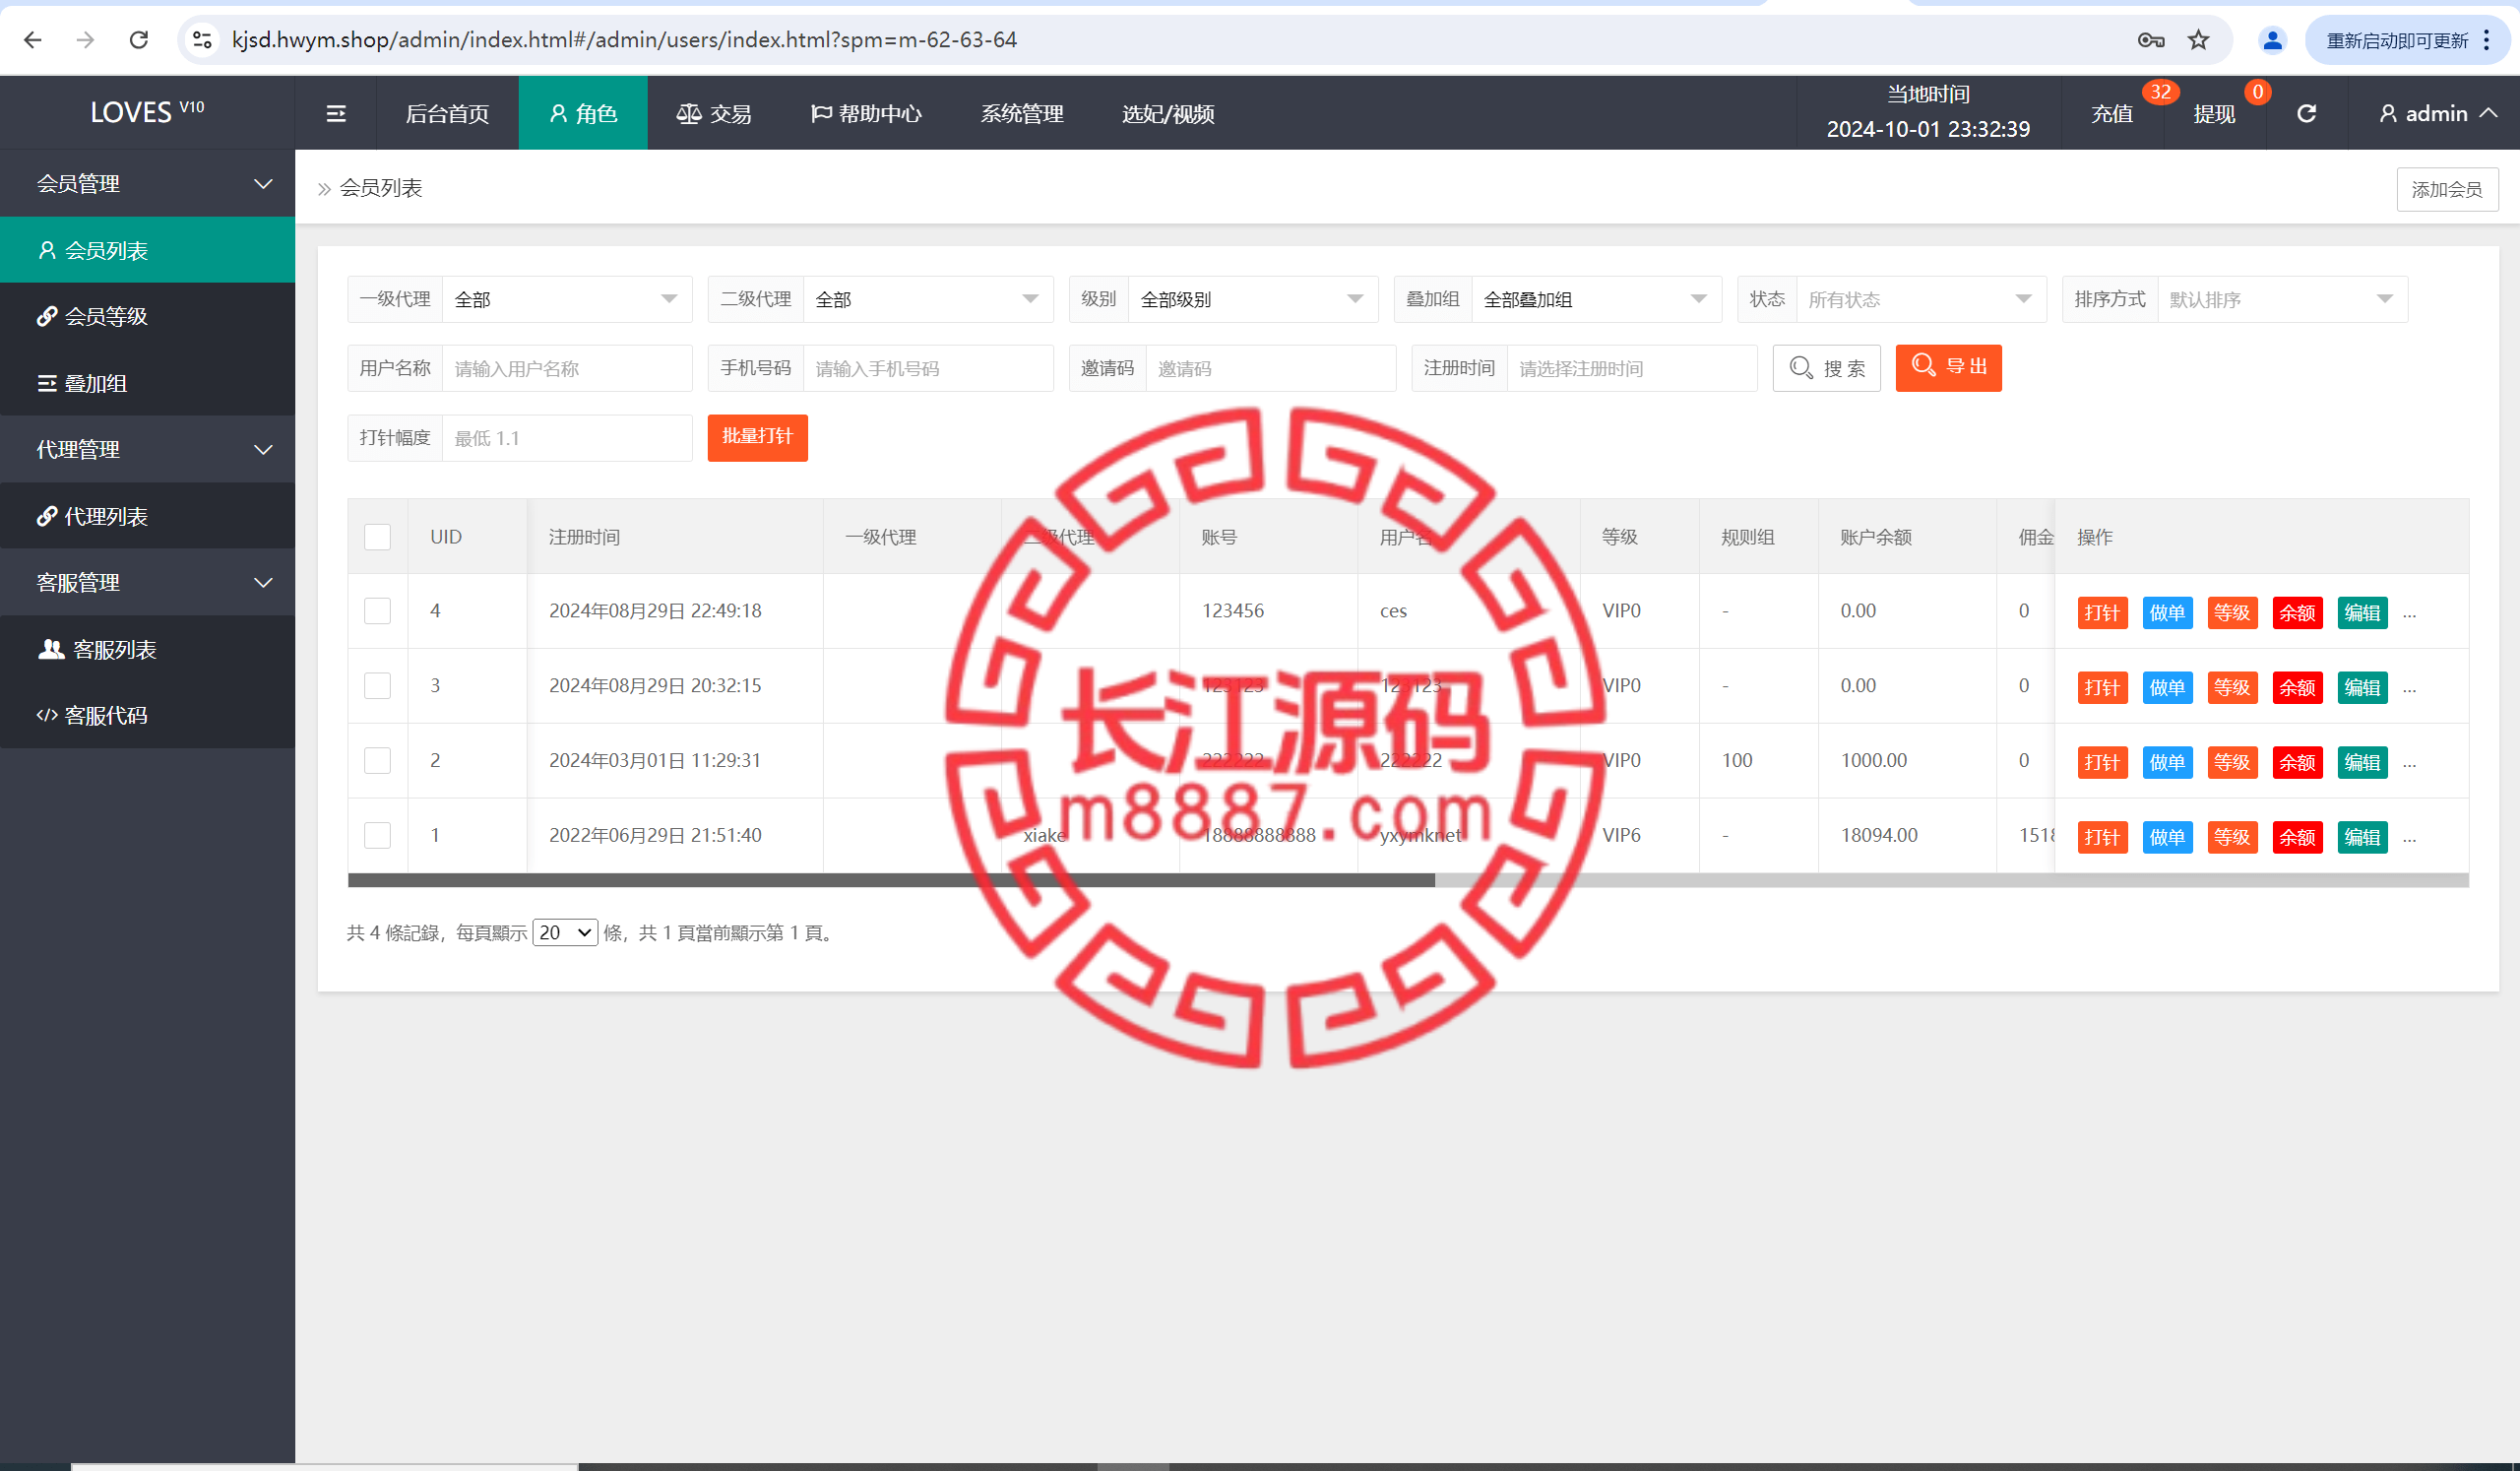Click the saved password key icon
This screenshot has width=2520, height=1471.
click(x=2151, y=40)
